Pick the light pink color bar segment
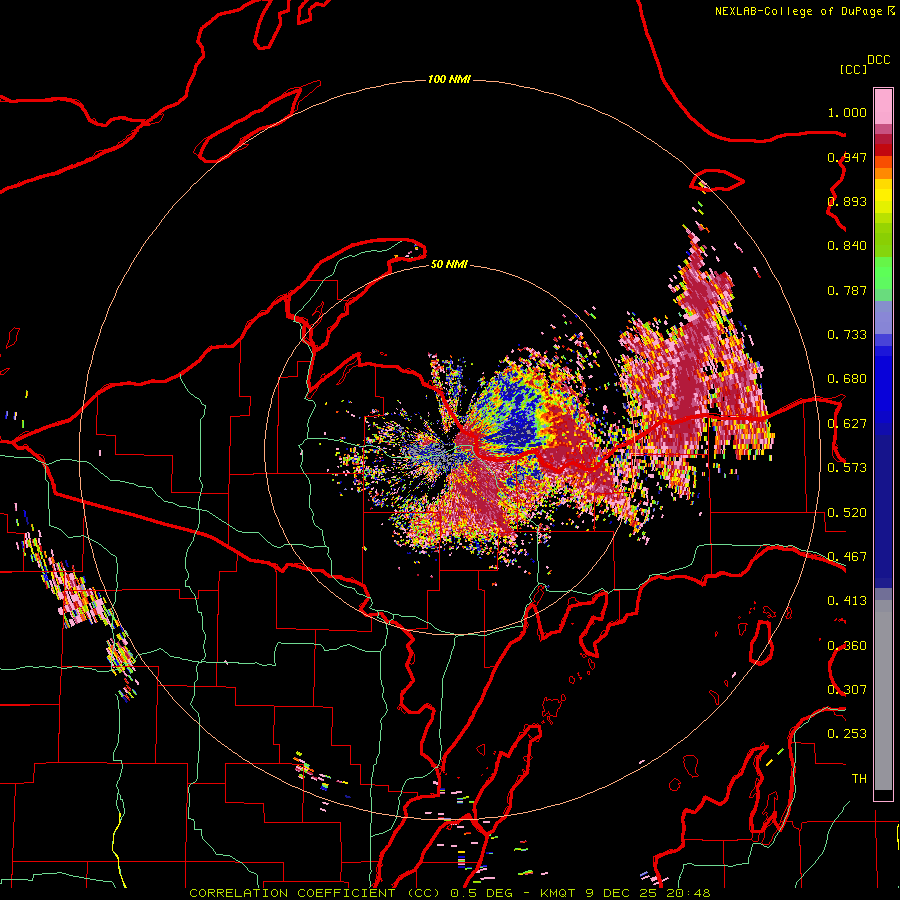This screenshot has width=900, height=900. (883, 106)
